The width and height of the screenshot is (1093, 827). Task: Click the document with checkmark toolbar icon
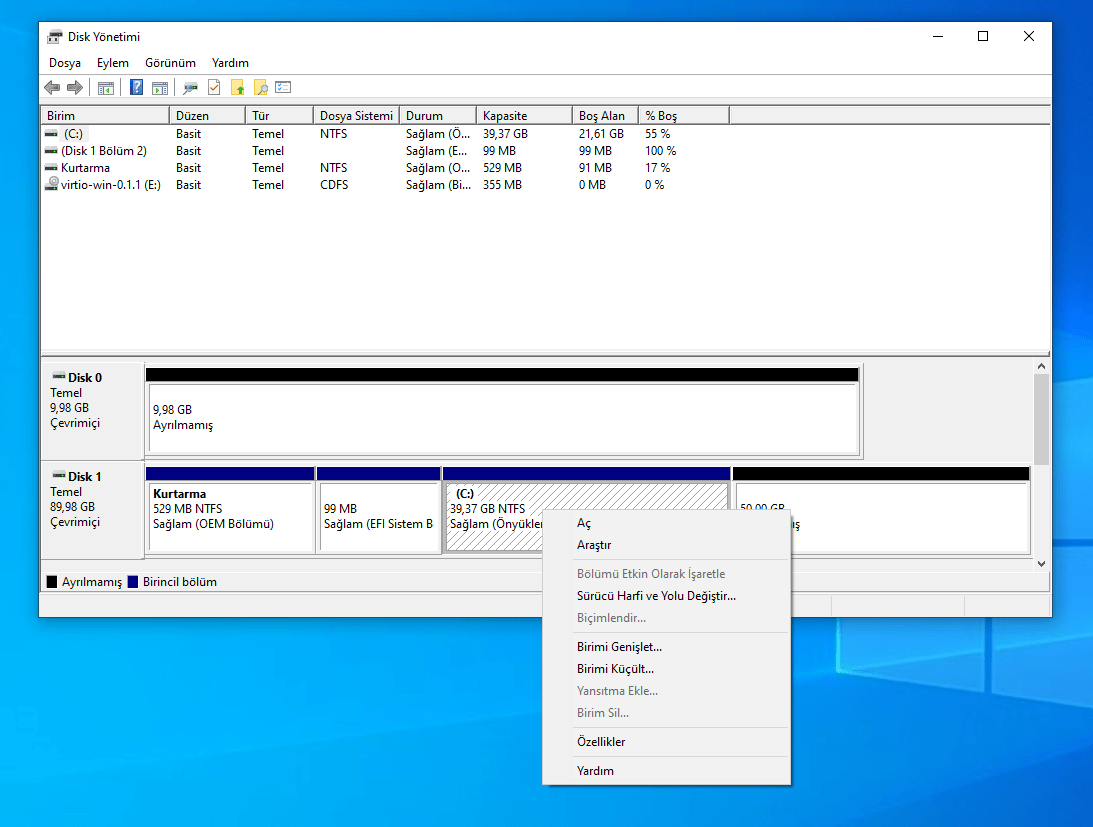click(x=214, y=88)
